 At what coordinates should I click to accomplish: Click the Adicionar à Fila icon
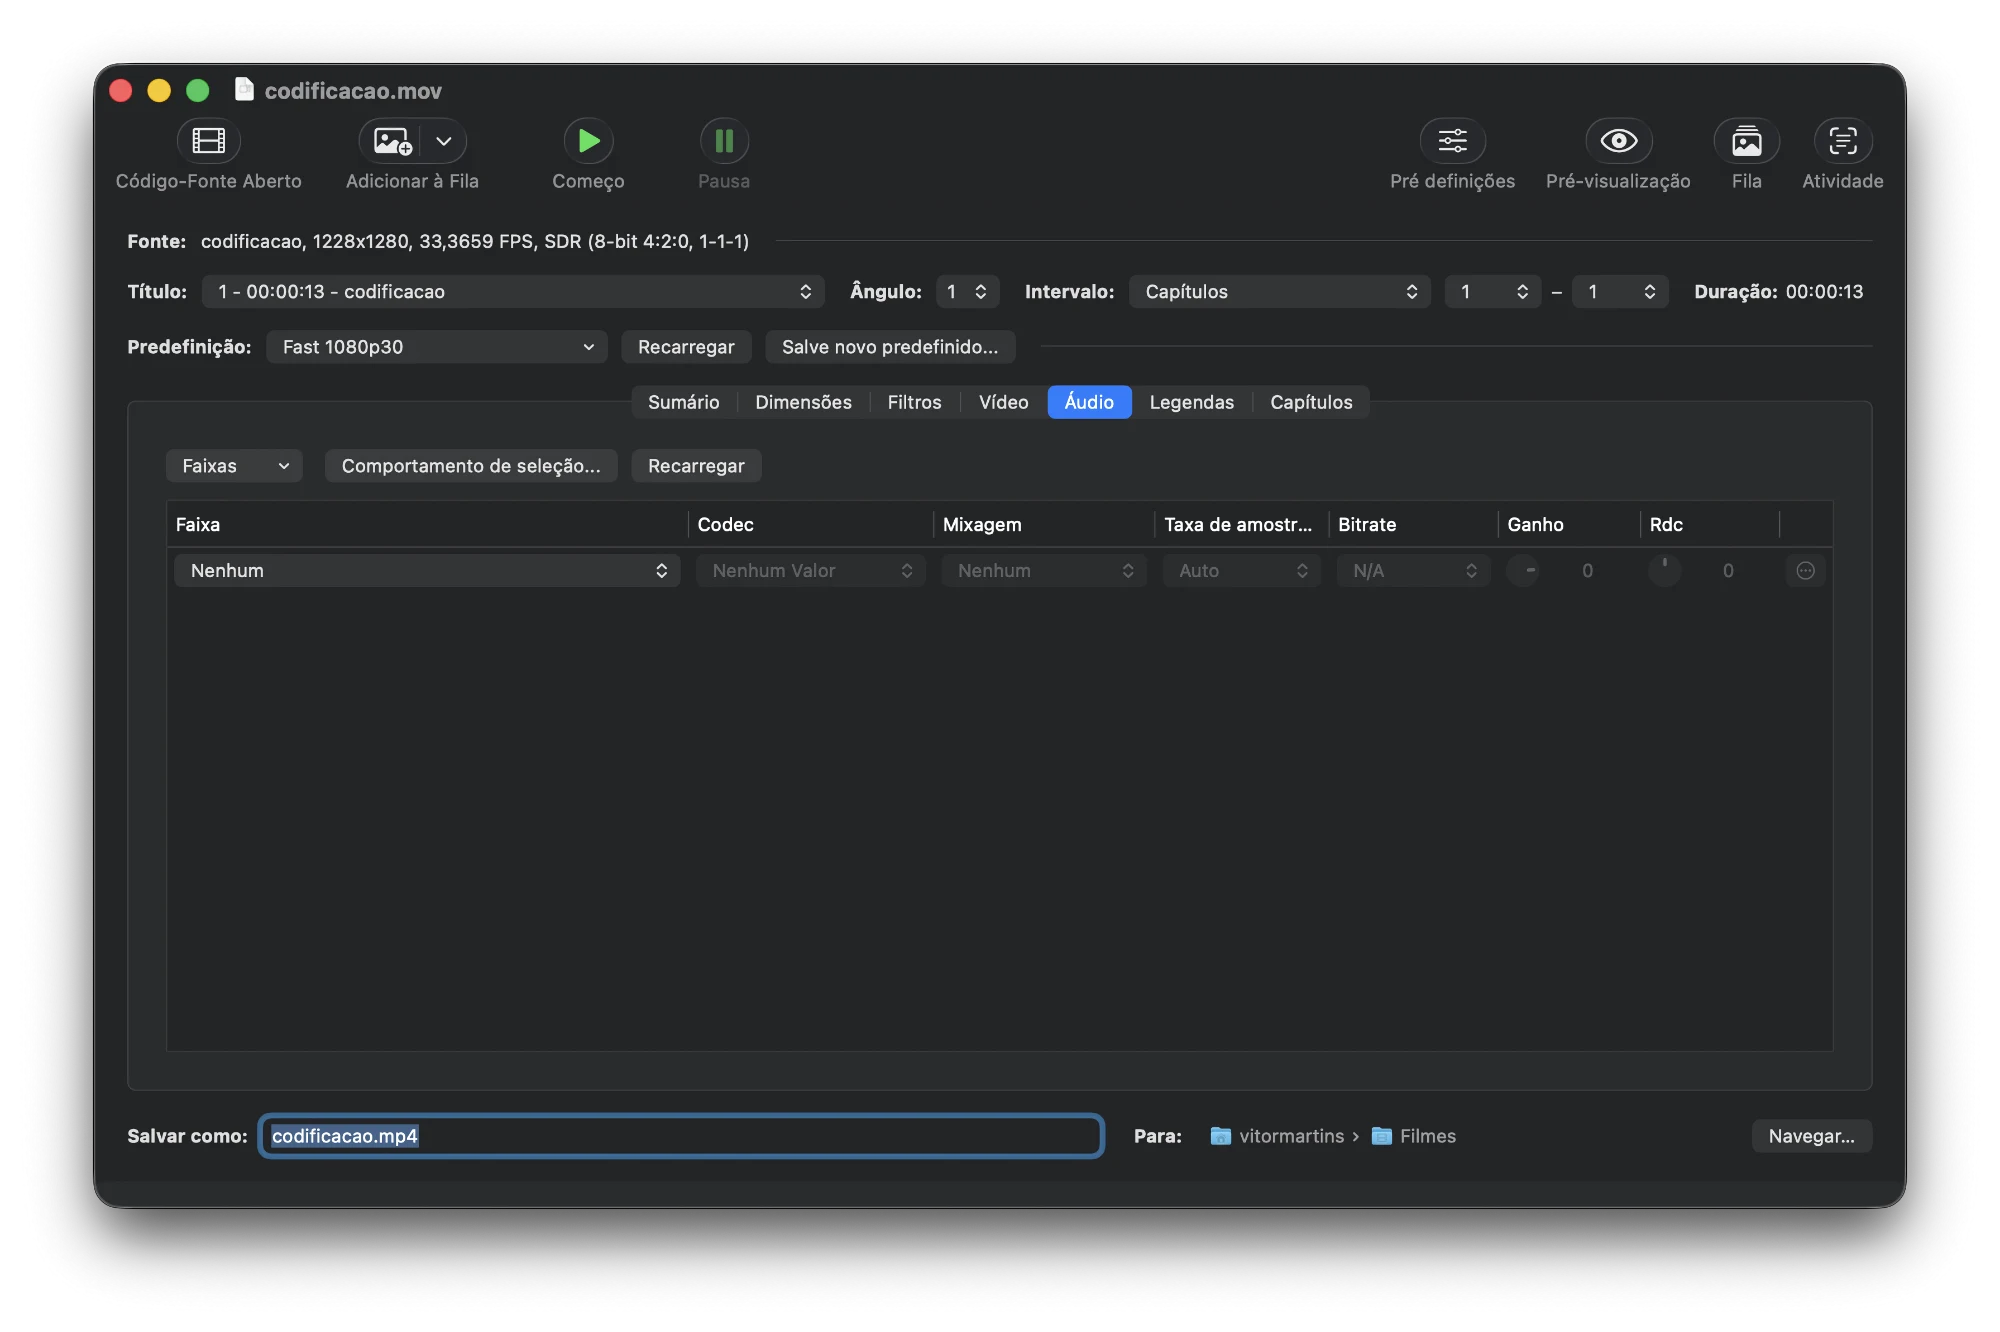[x=392, y=141]
